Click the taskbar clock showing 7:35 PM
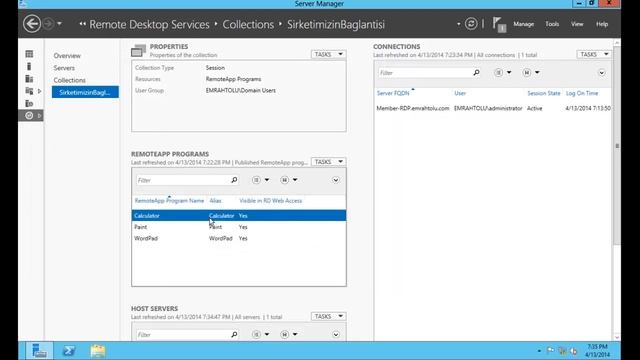The image size is (640, 360). point(598,351)
